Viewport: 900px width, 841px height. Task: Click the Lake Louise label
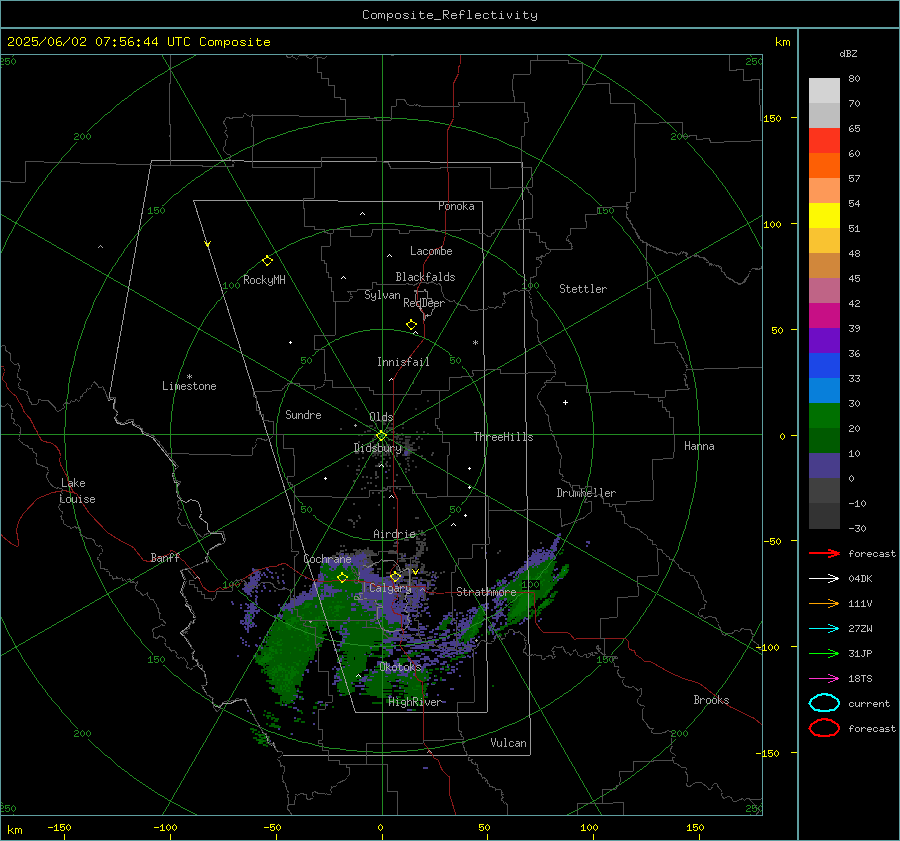point(77,491)
